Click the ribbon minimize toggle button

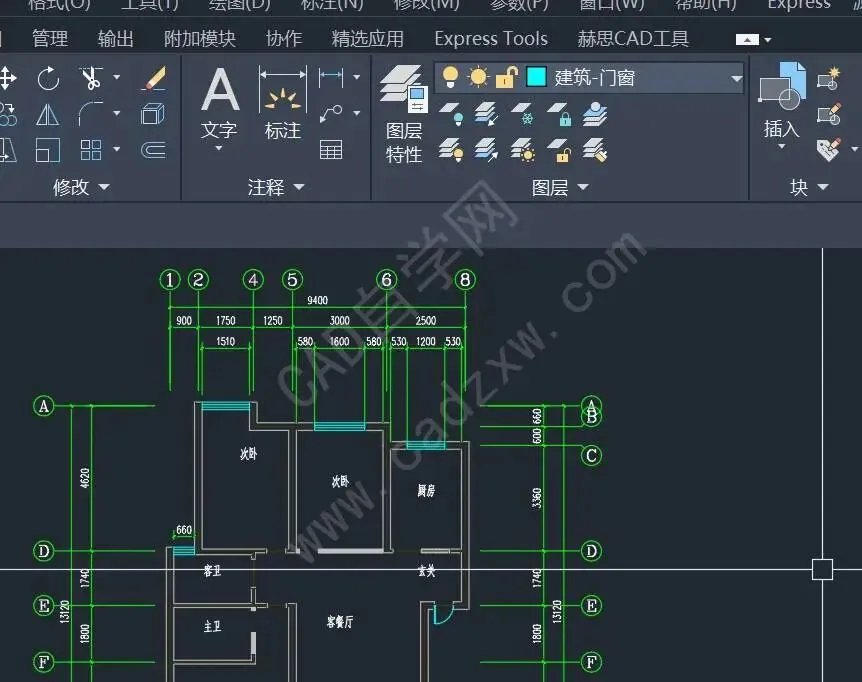(747, 40)
